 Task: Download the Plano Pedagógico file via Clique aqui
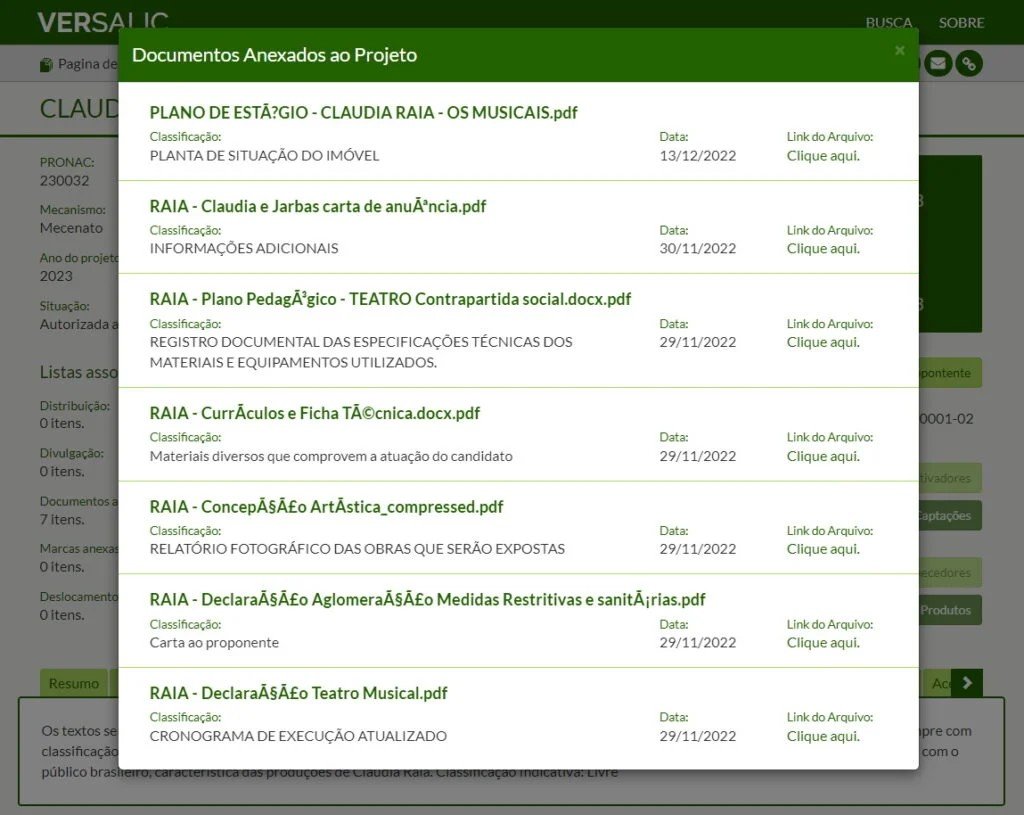[822, 342]
